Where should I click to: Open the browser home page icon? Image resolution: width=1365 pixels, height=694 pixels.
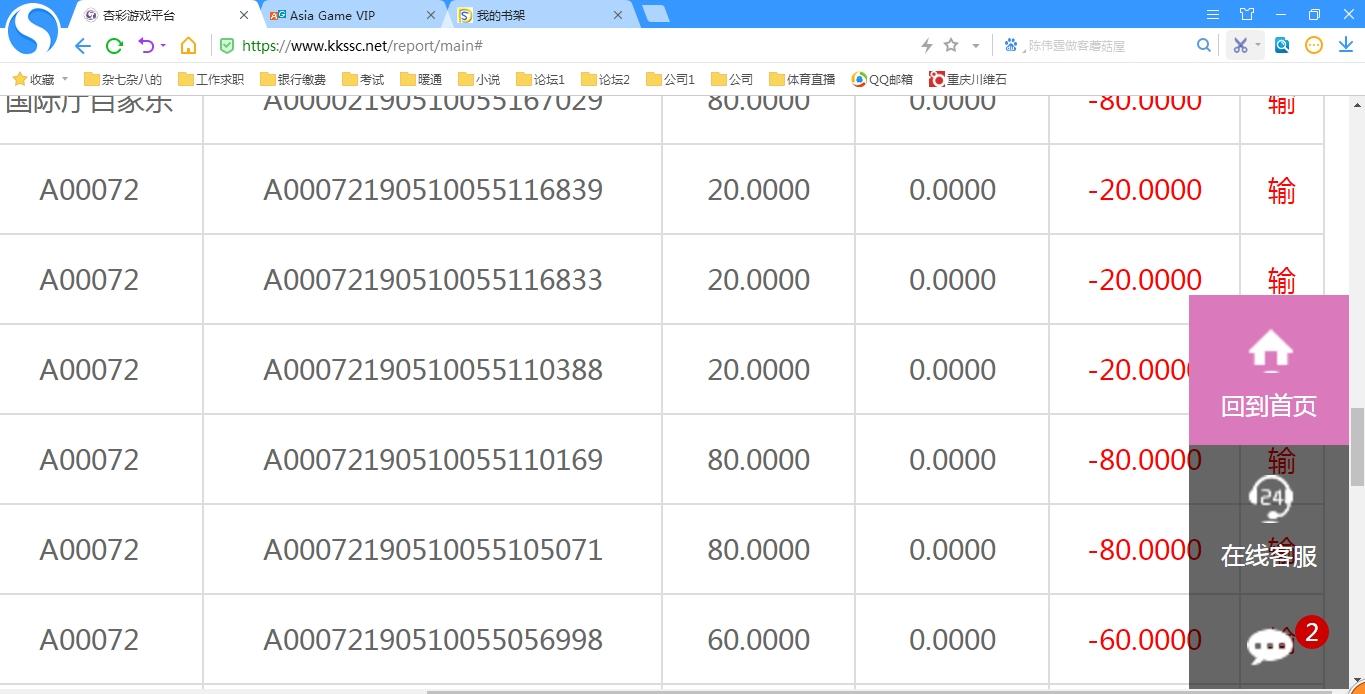point(188,46)
